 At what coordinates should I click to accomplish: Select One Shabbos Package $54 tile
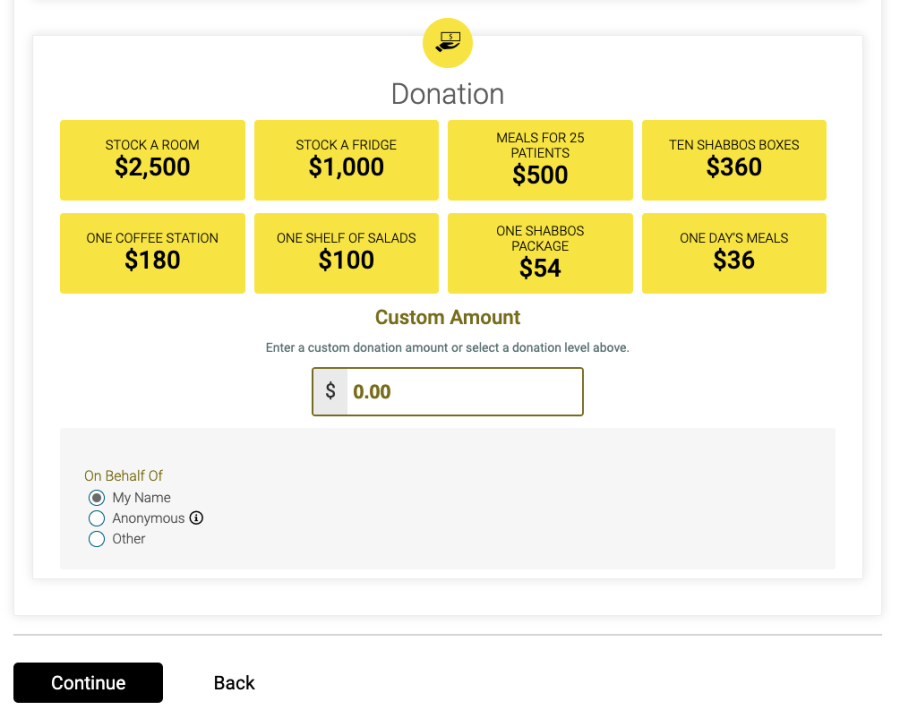(x=540, y=253)
